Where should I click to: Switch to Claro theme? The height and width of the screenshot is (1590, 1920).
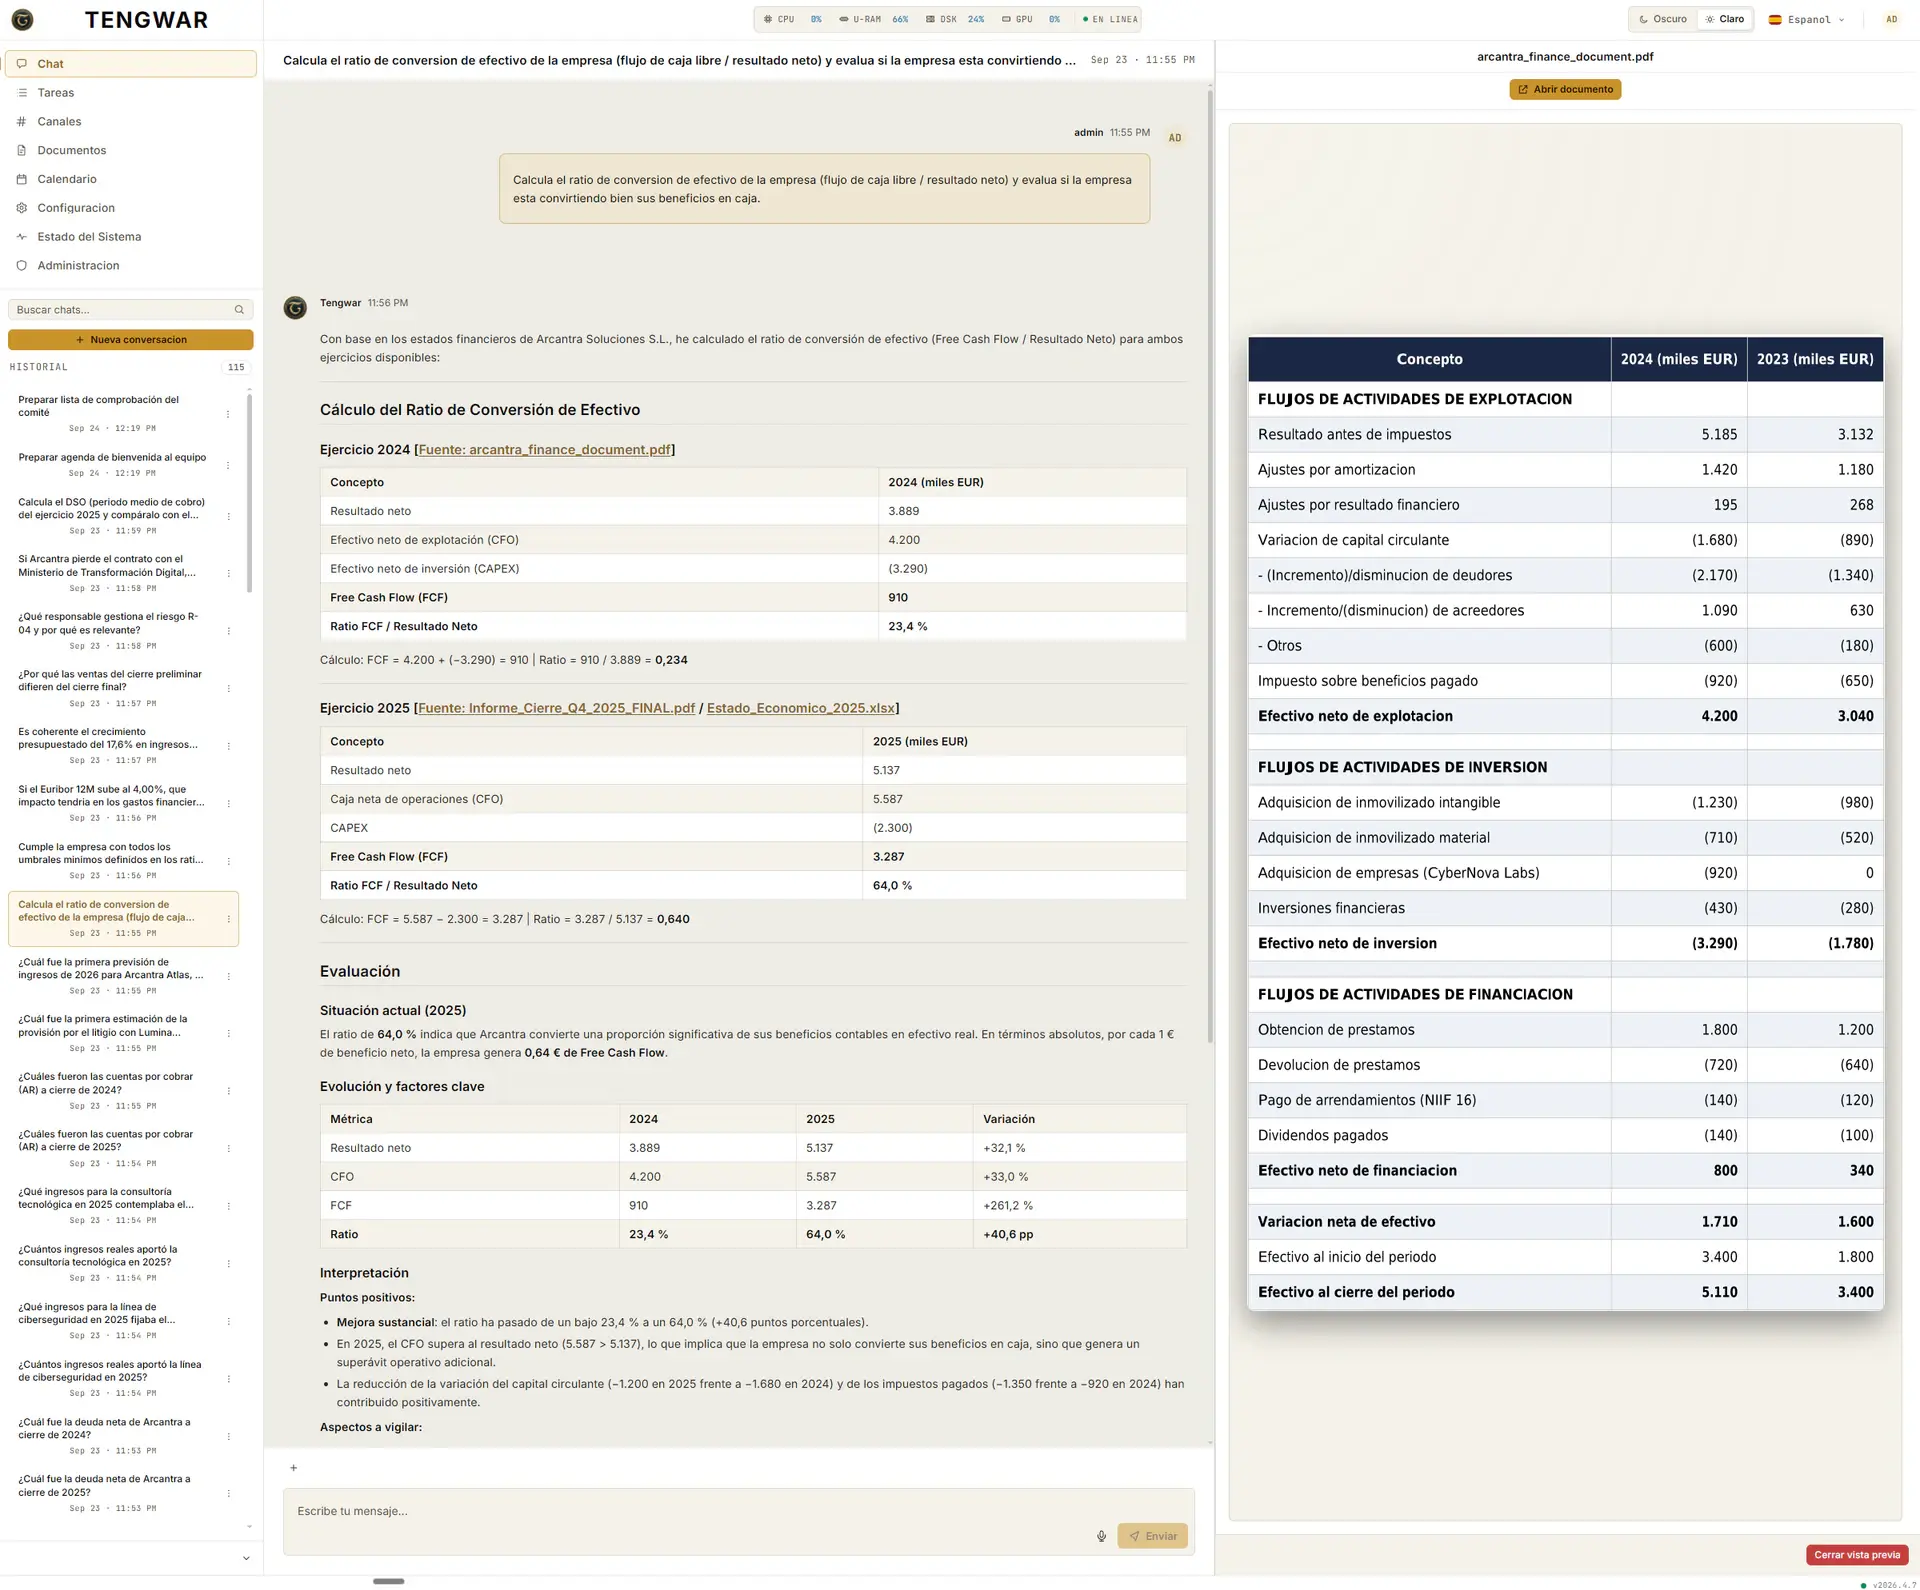[1725, 19]
